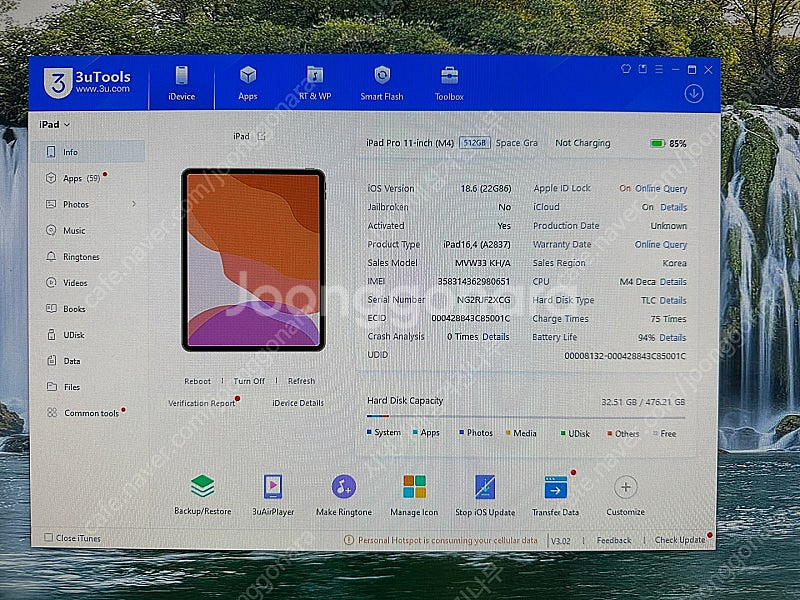The image size is (800, 600).
Task: Click the System legend color square
Action: (369, 432)
